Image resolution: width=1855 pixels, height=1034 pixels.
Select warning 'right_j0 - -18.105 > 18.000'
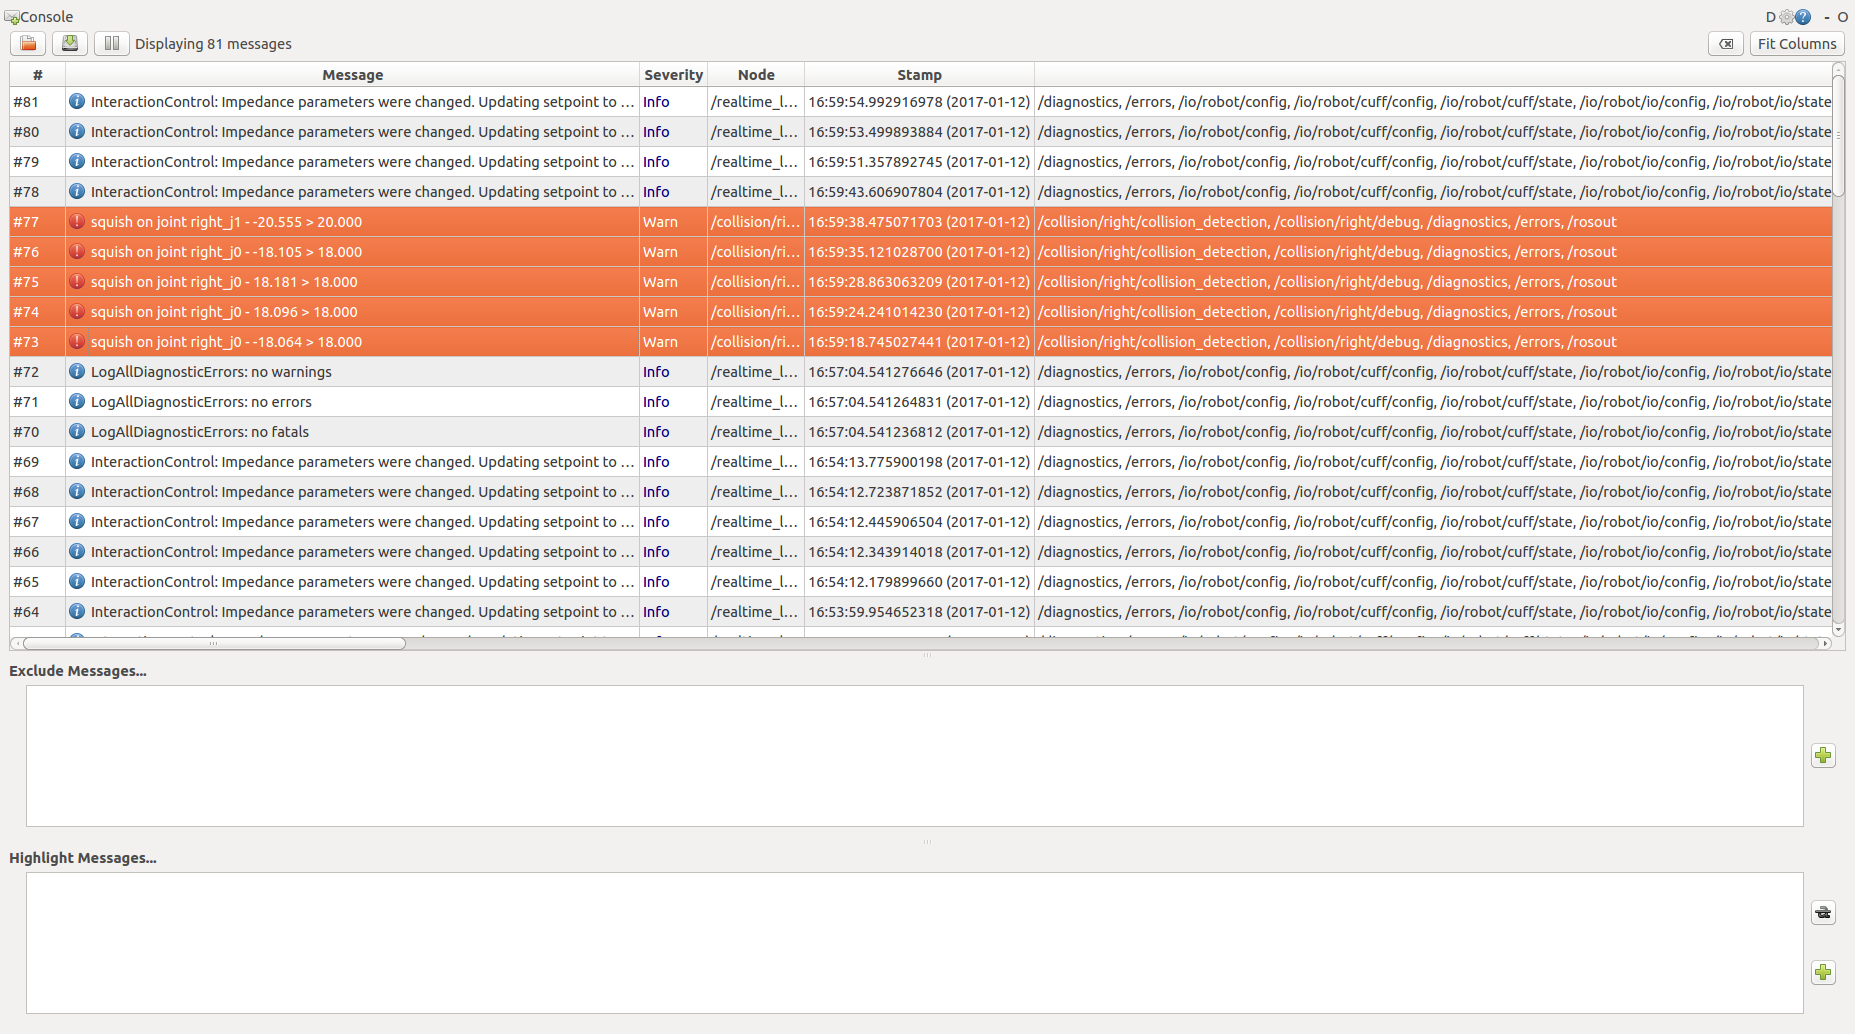(x=920, y=252)
